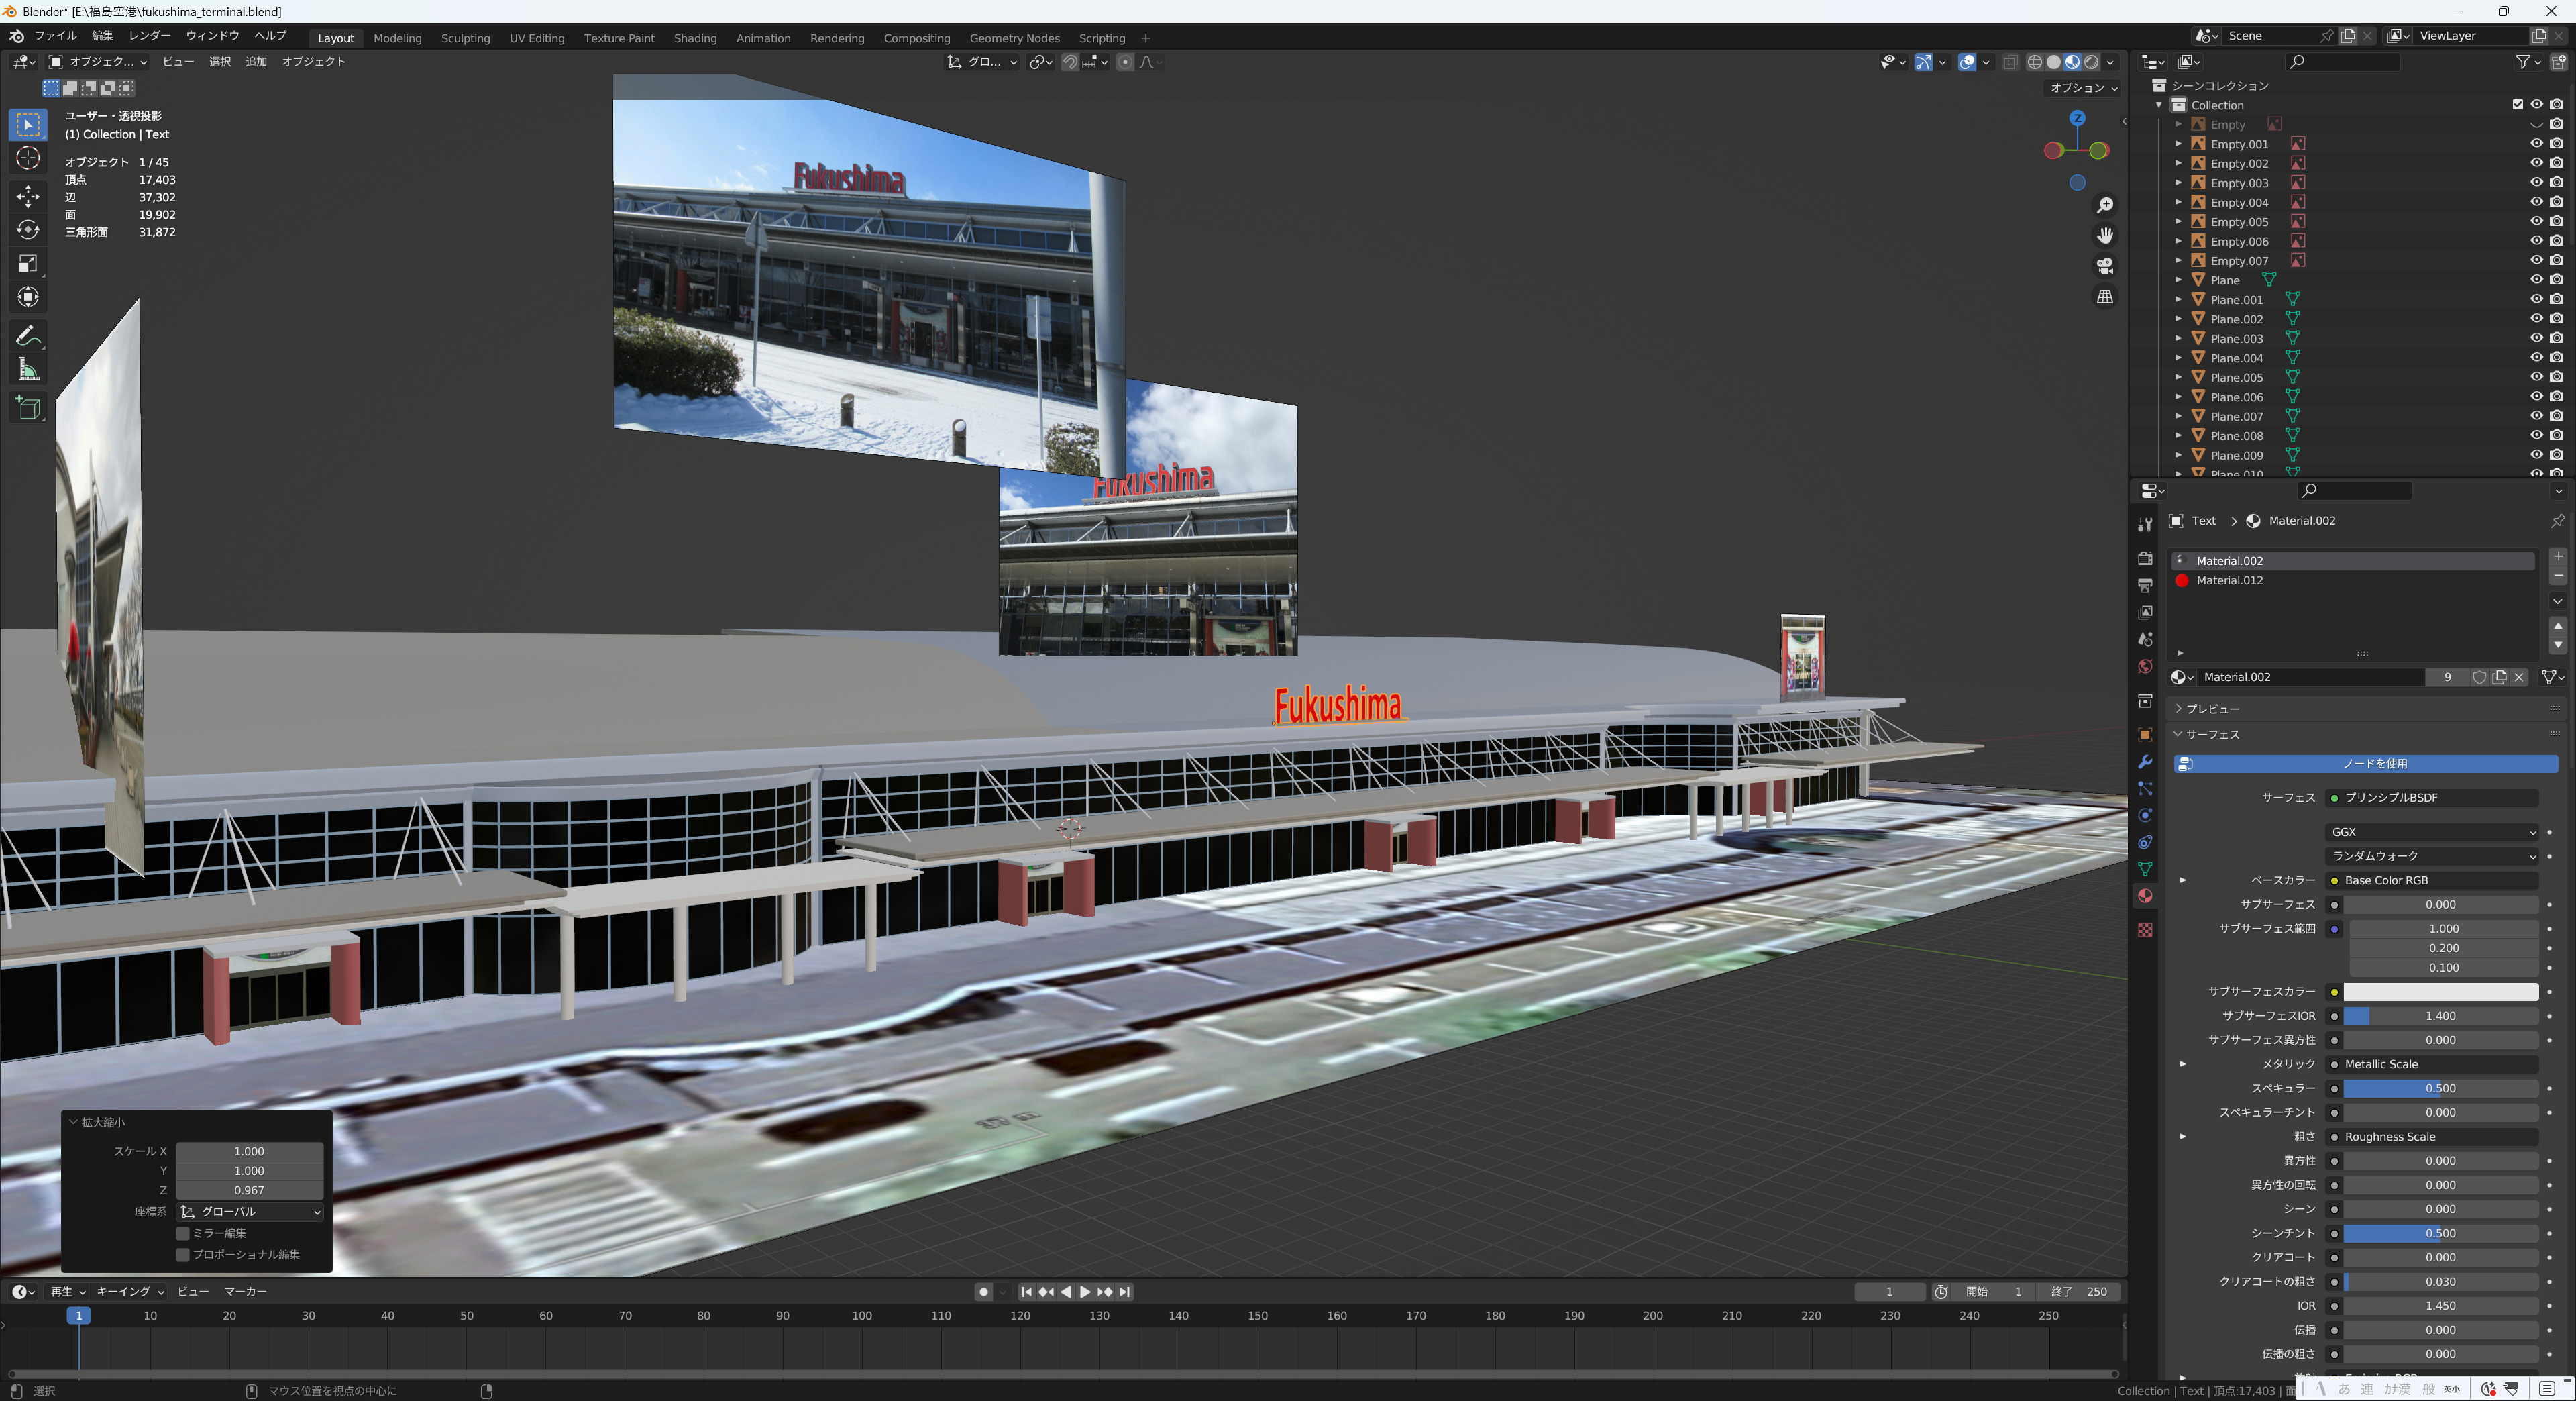The height and width of the screenshot is (1401, 2576).
Task: Open the Texture properties checker tab
Action: coord(2145,930)
